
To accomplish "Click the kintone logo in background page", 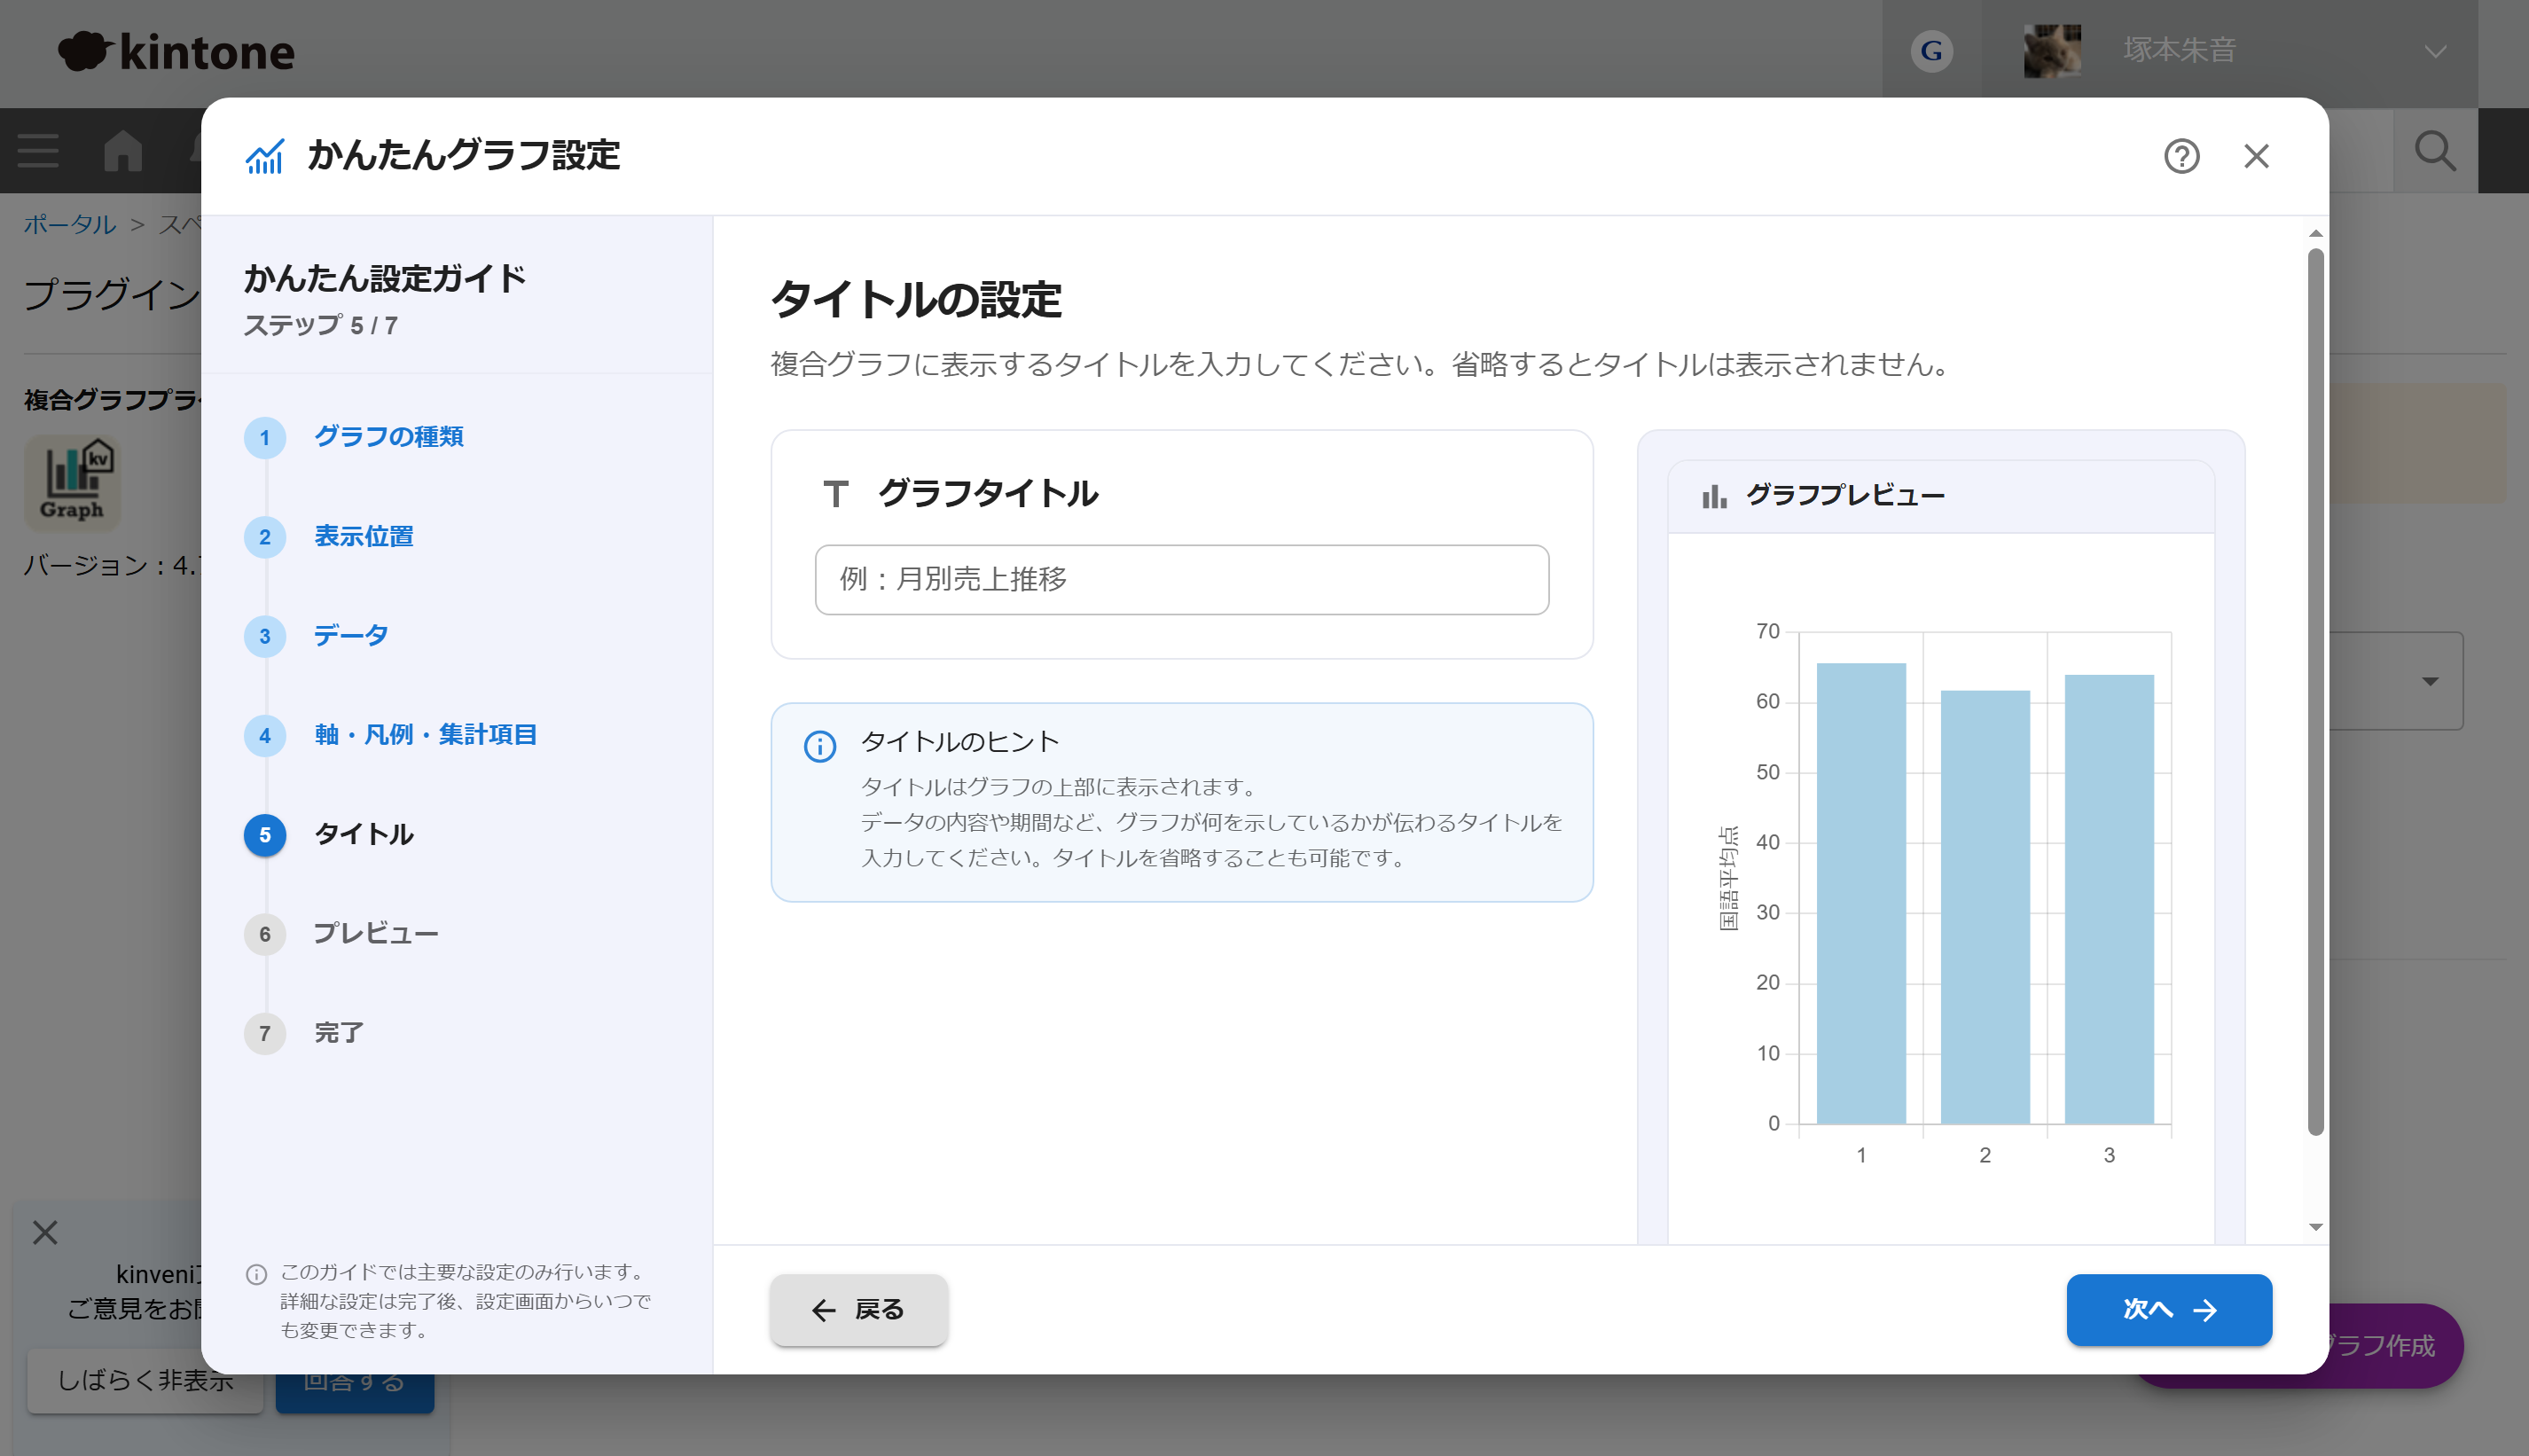I will pos(176,52).
